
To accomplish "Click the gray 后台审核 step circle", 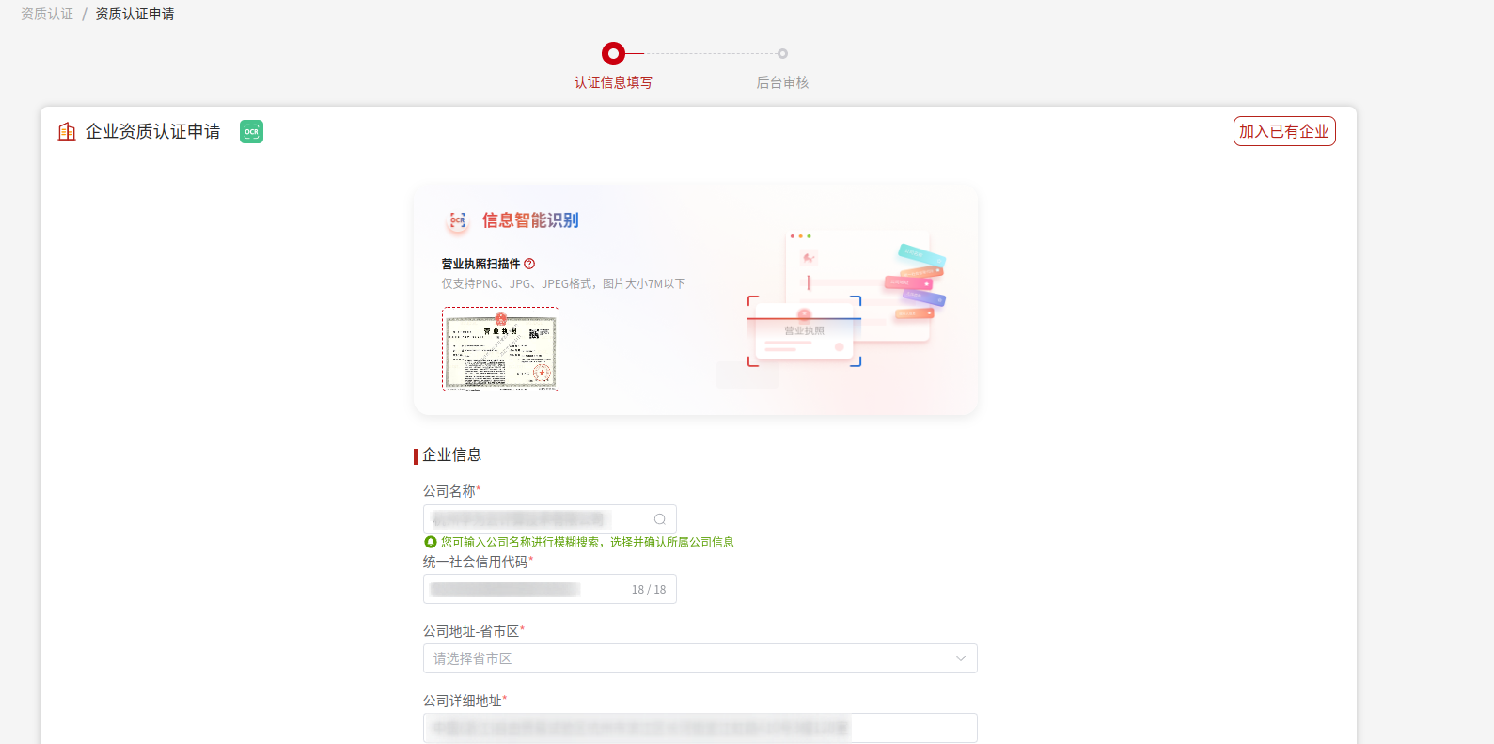I will 782,54.
